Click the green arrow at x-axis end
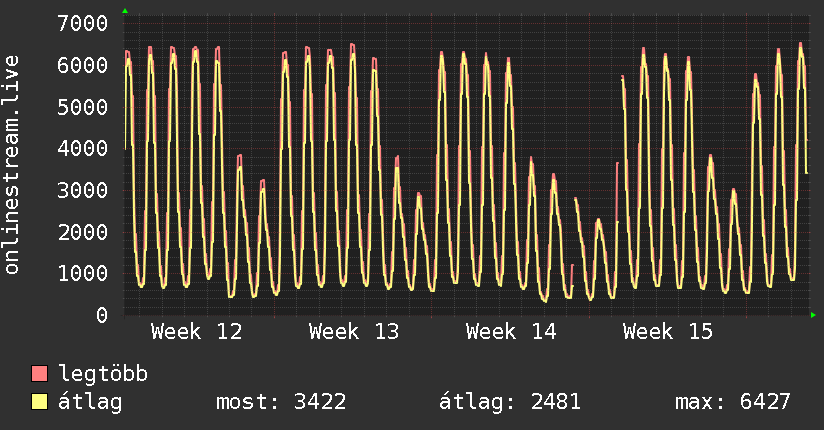 813,315
